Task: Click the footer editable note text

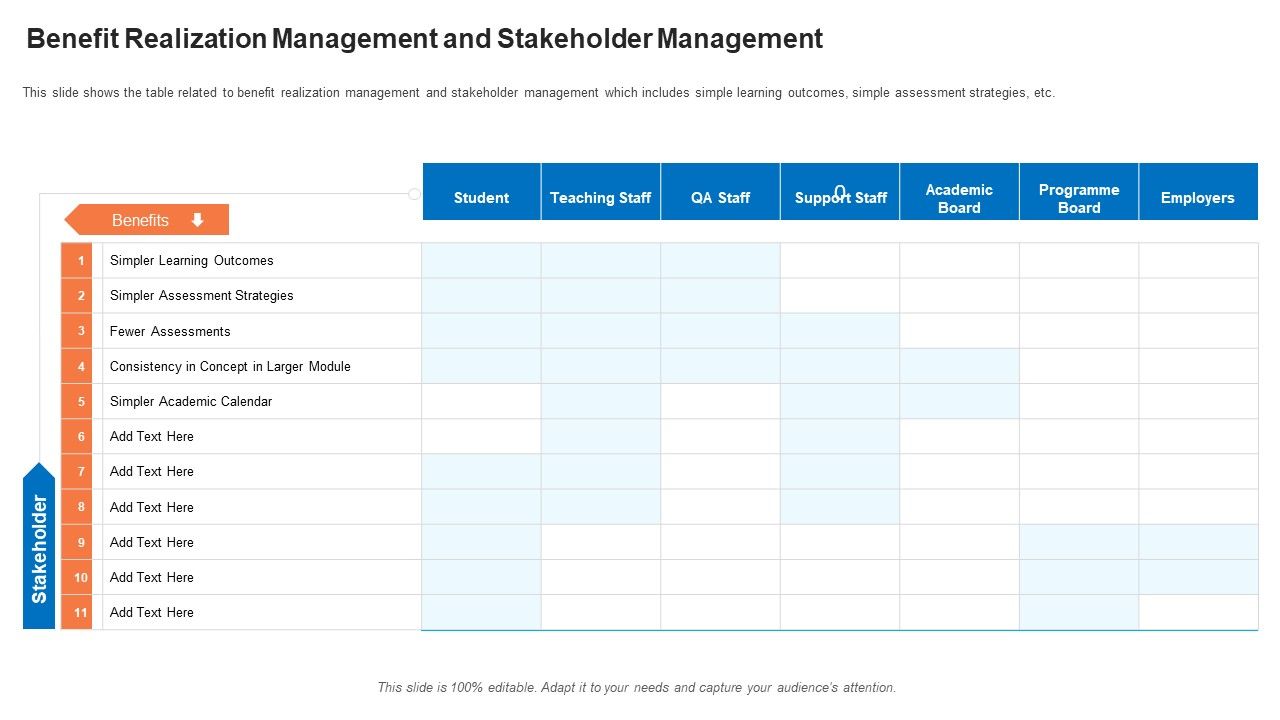Action: [x=637, y=688]
